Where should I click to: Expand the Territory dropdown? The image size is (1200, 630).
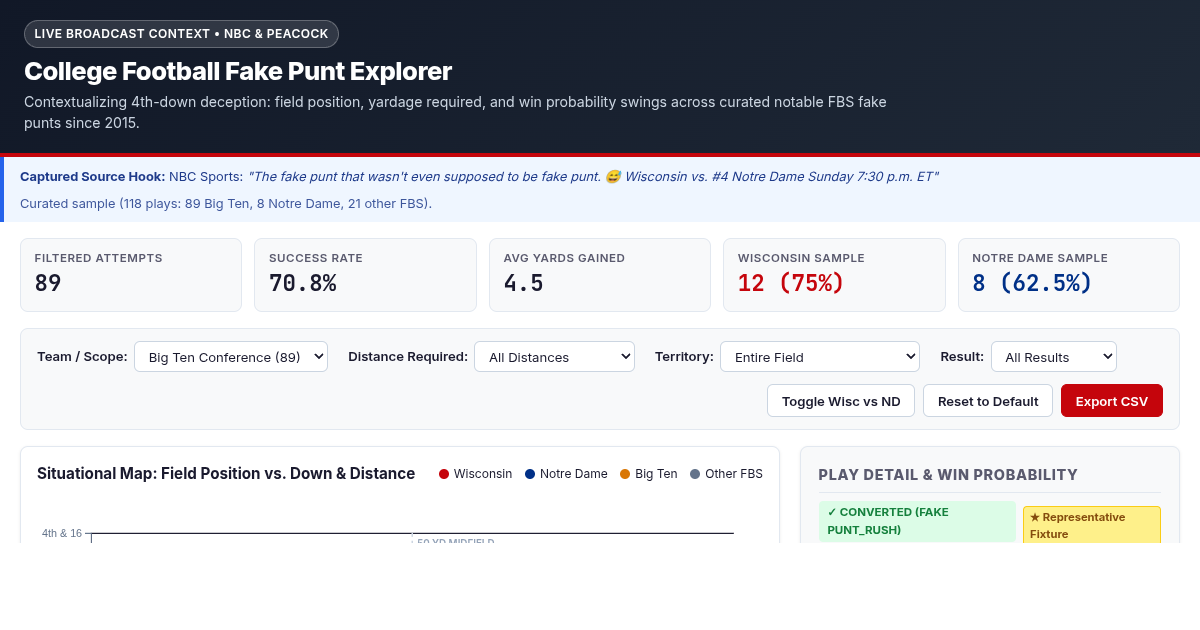coord(820,357)
